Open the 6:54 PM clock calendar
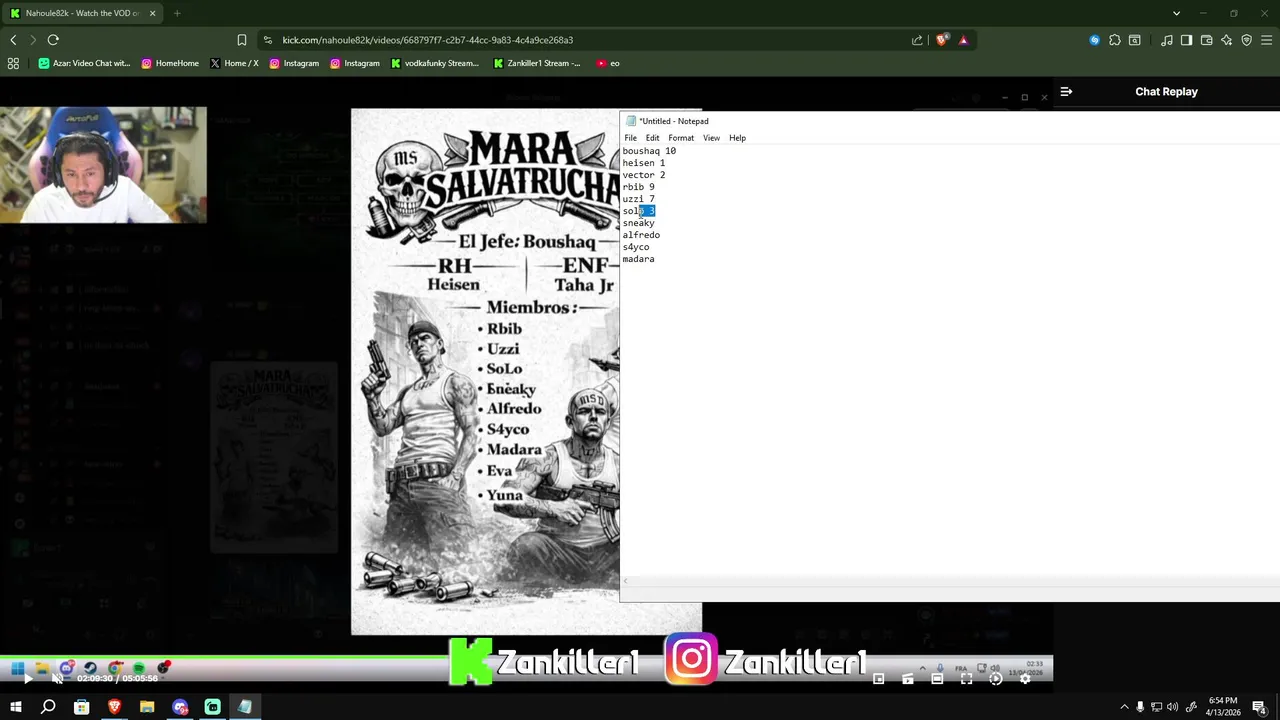The height and width of the screenshot is (720, 1280). tap(1222, 707)
